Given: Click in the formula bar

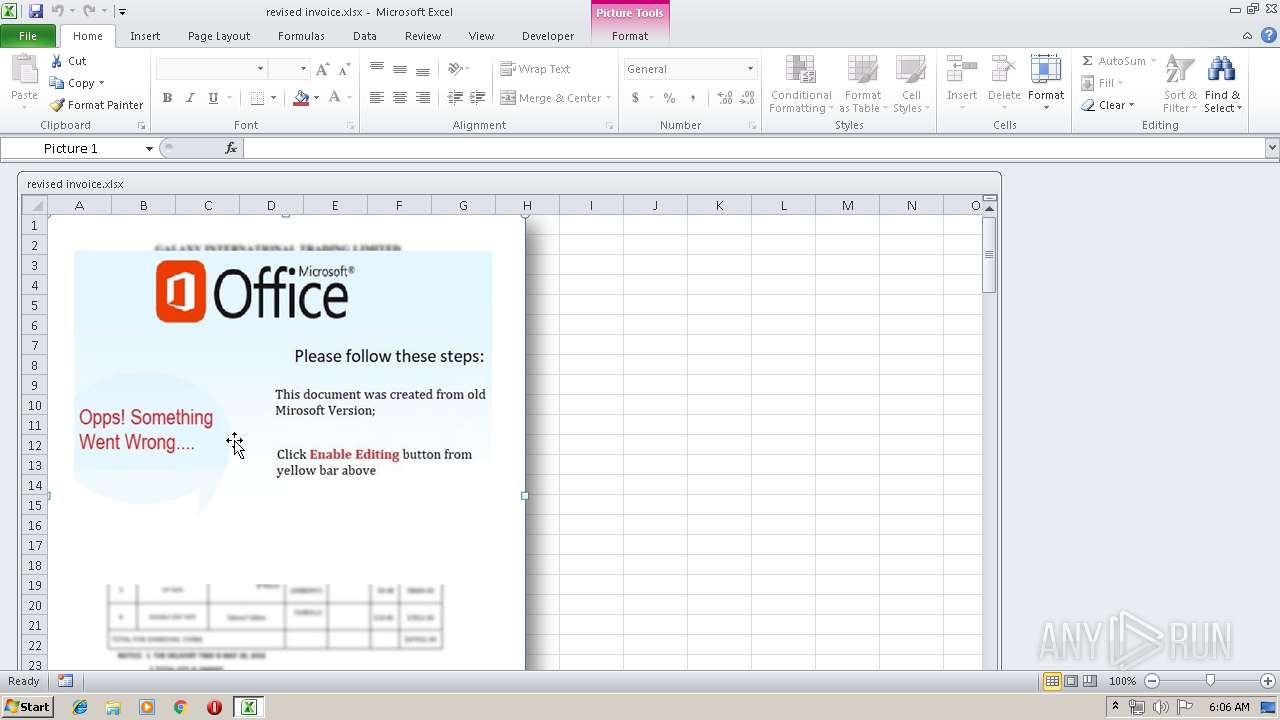Looking at the screenshot, I should click(x=754, y=148).
